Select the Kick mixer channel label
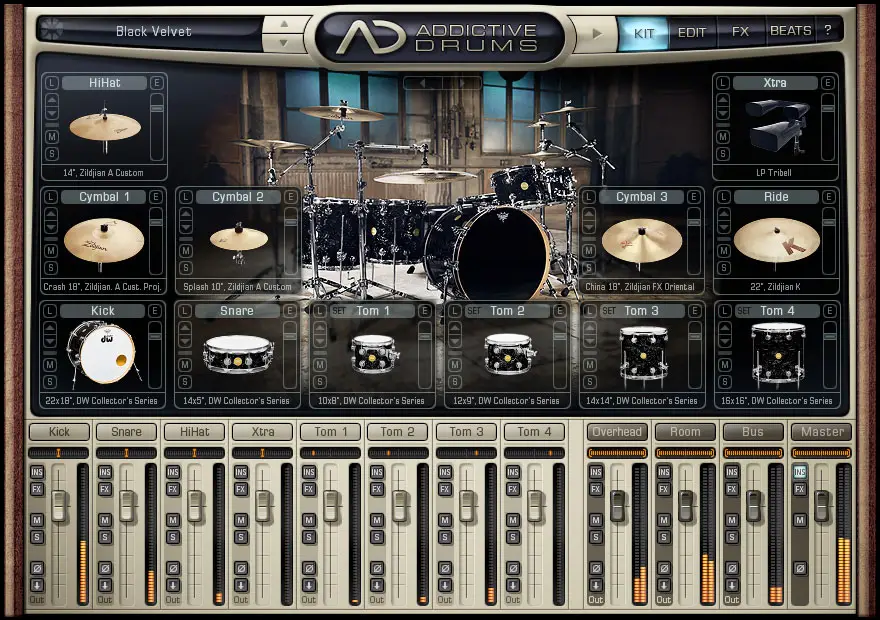 coord(59,432)
